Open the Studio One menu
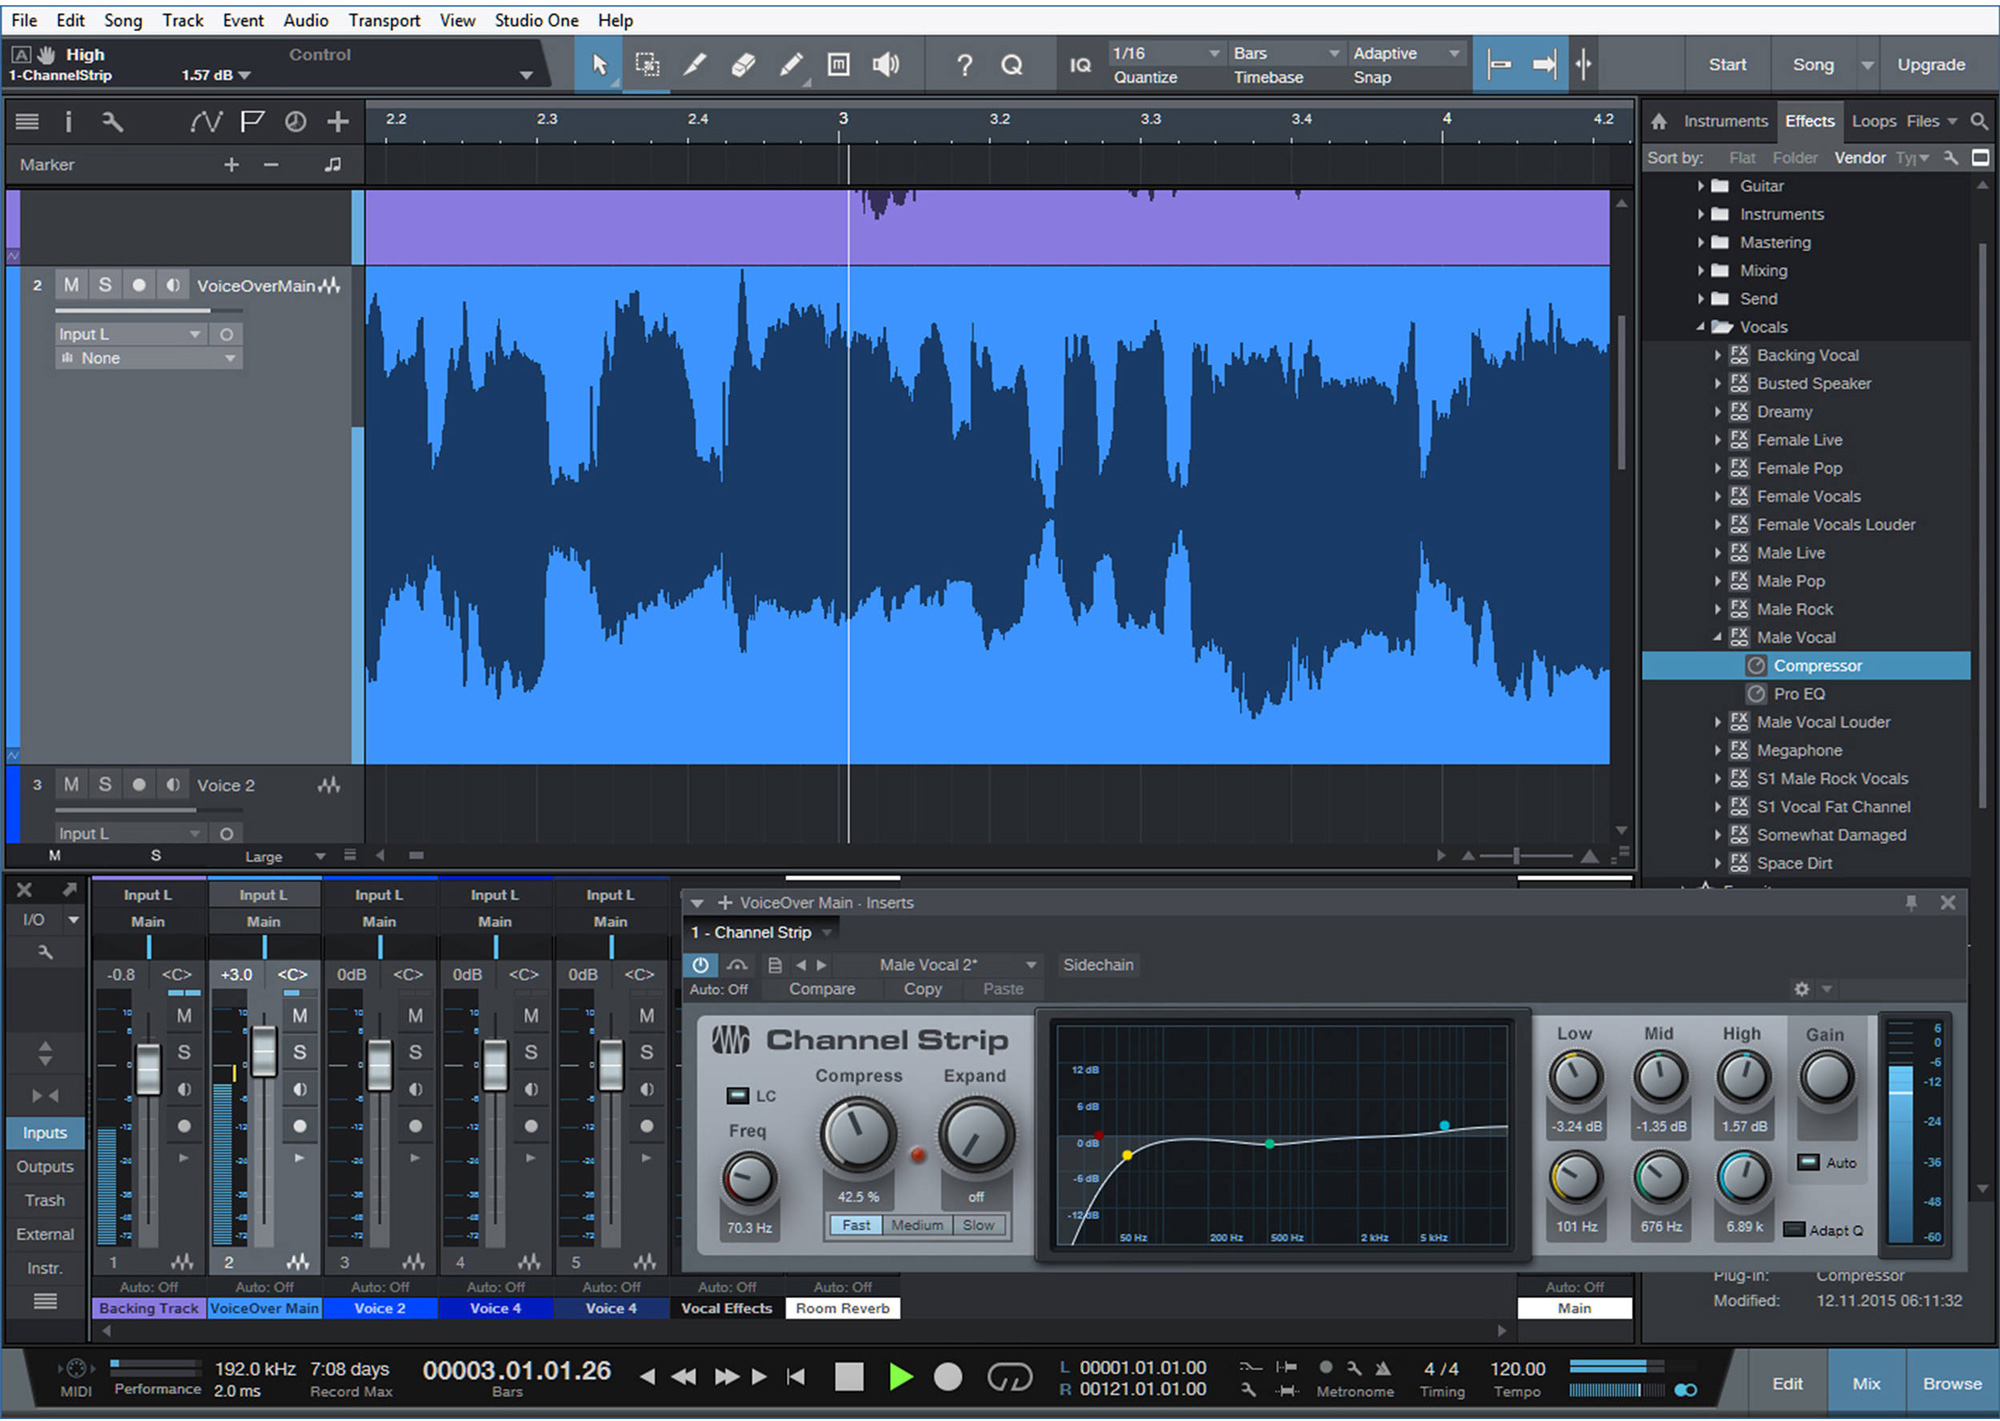 (536, 20)
